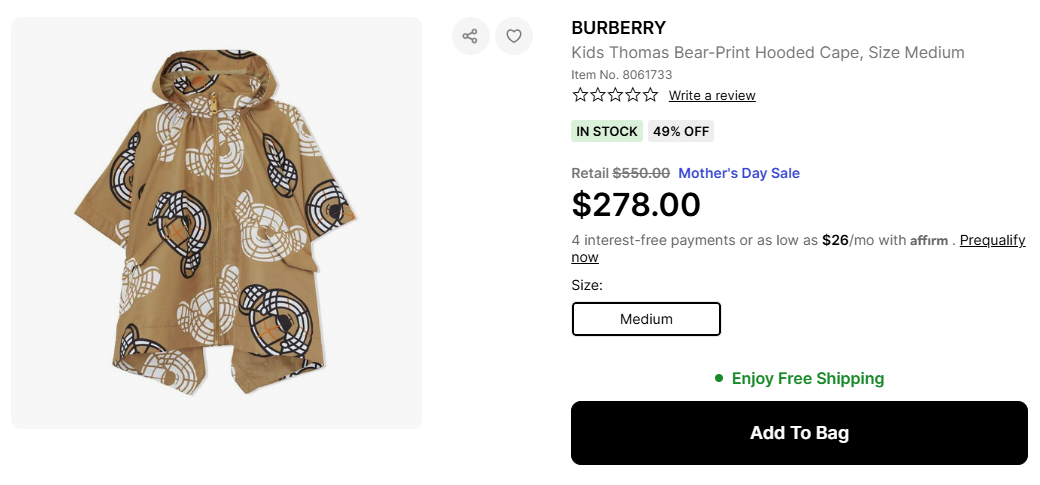Select the Medium size option
Viewport: 1040px width, 485px height.
(646, 319)
